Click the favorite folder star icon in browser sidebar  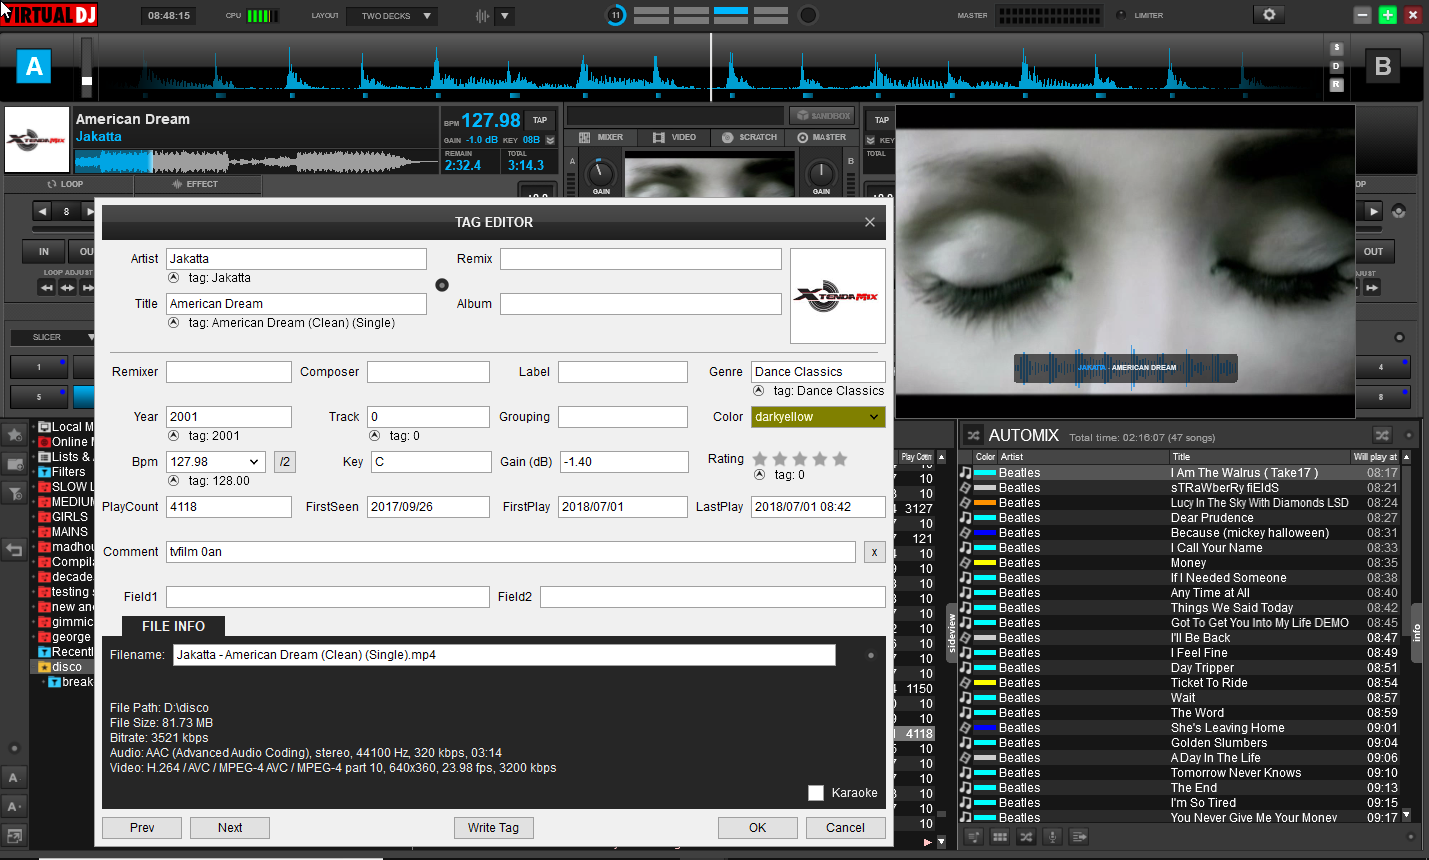coord(14,434)
